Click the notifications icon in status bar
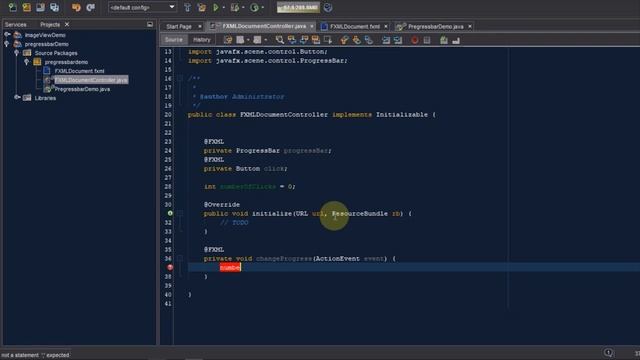 coord(608,353)
